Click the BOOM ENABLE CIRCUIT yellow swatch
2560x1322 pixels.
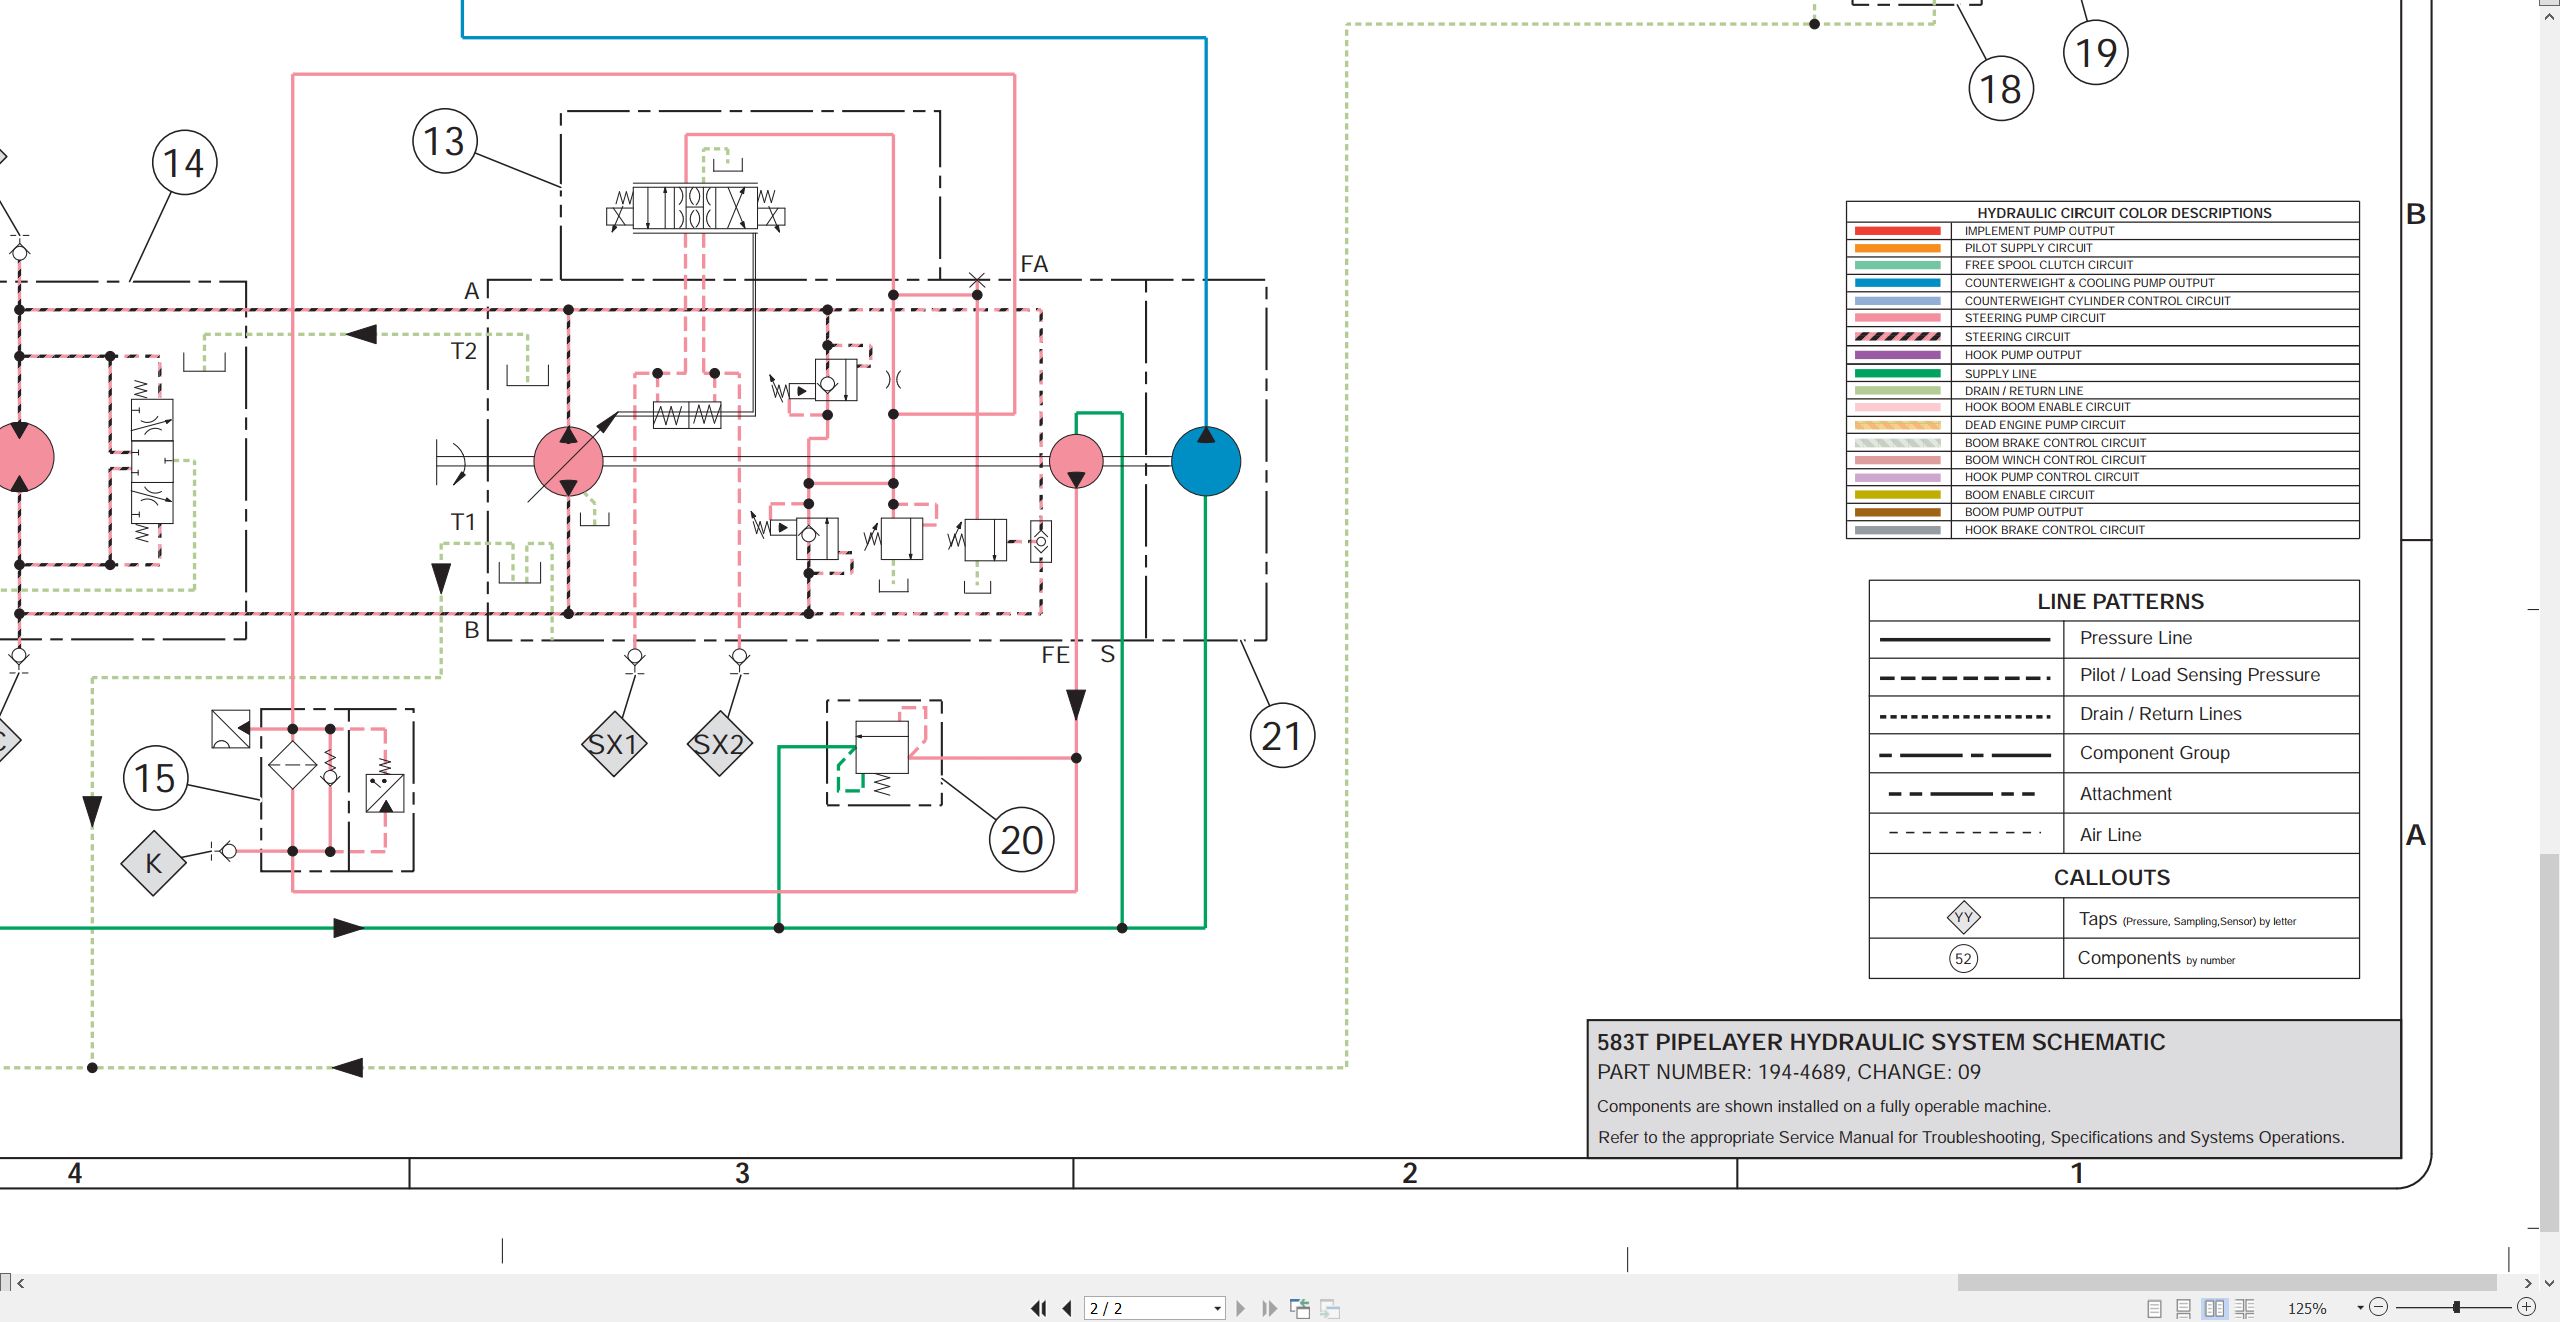[1897, 495]
